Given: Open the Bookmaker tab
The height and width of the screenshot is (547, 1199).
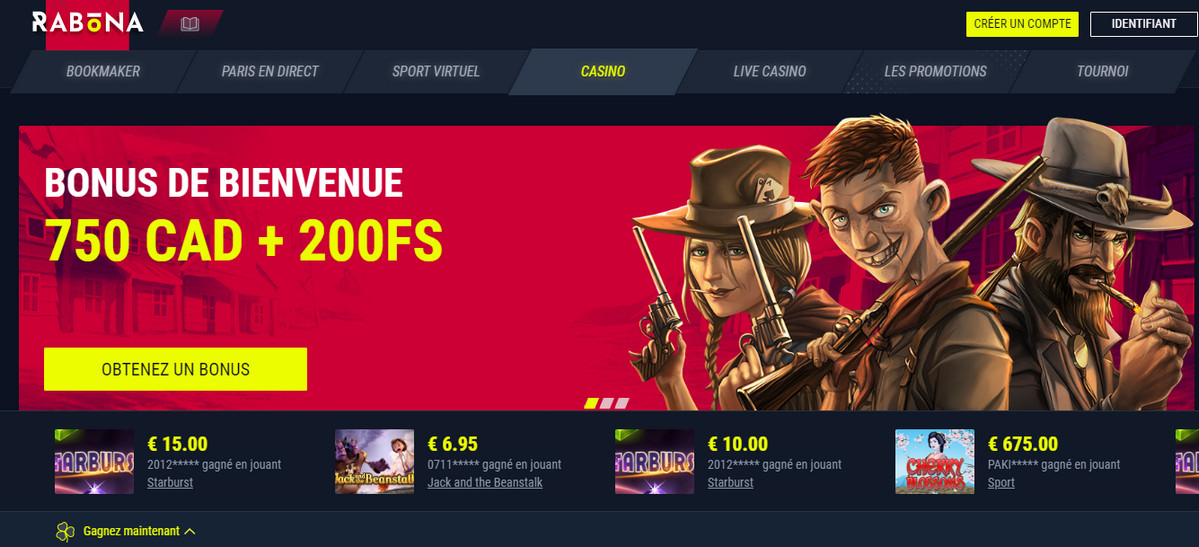Looking at the screenshot, I should pos(103,72).
